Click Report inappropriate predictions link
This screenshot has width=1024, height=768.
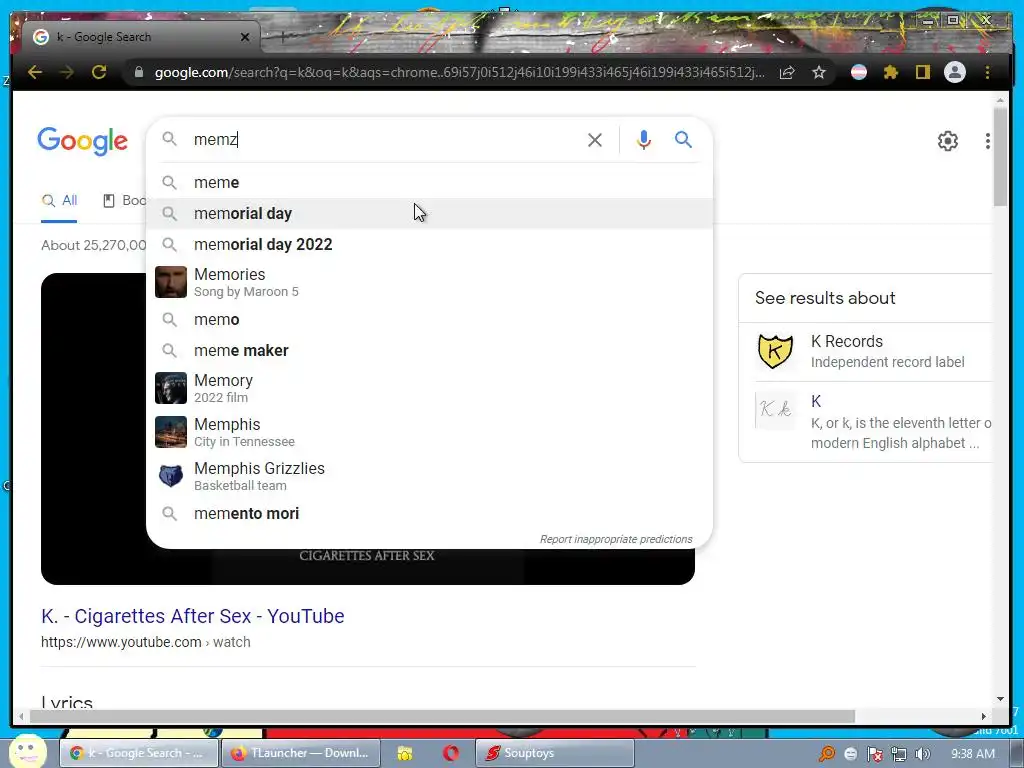coord(616,539)
